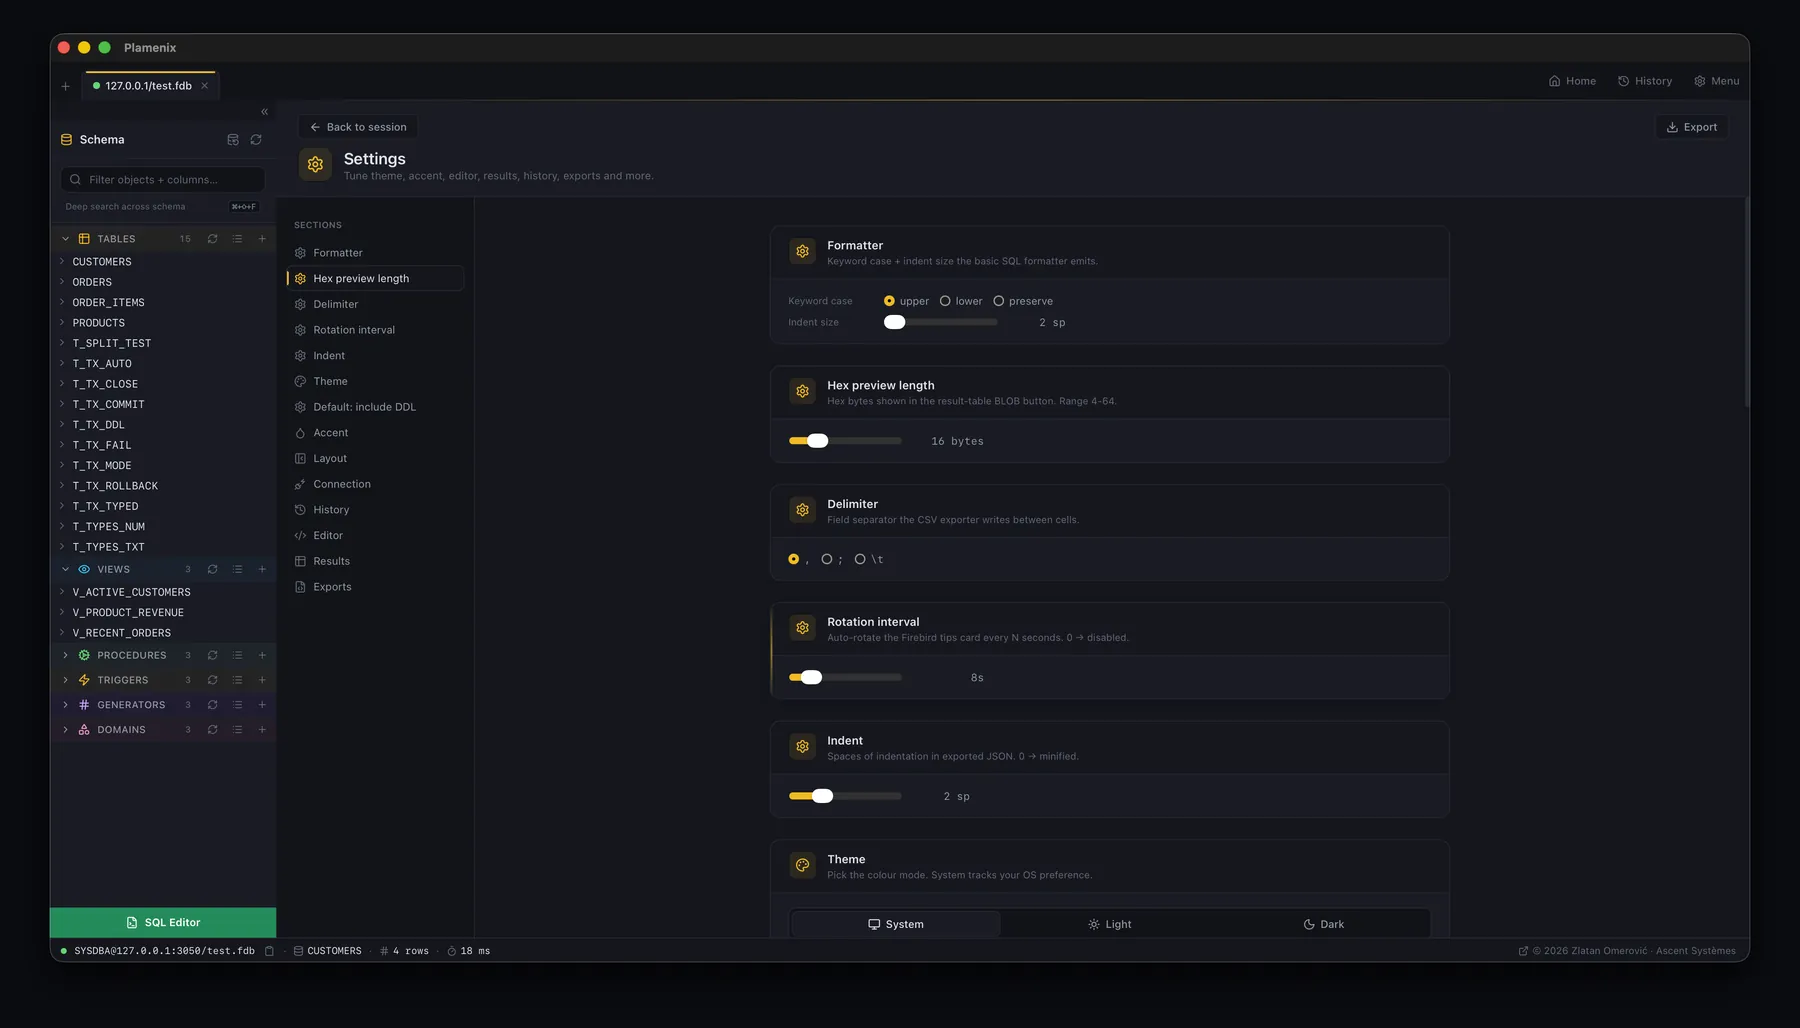
Task: Open the SQL Editor
Action: click(163, 922)
